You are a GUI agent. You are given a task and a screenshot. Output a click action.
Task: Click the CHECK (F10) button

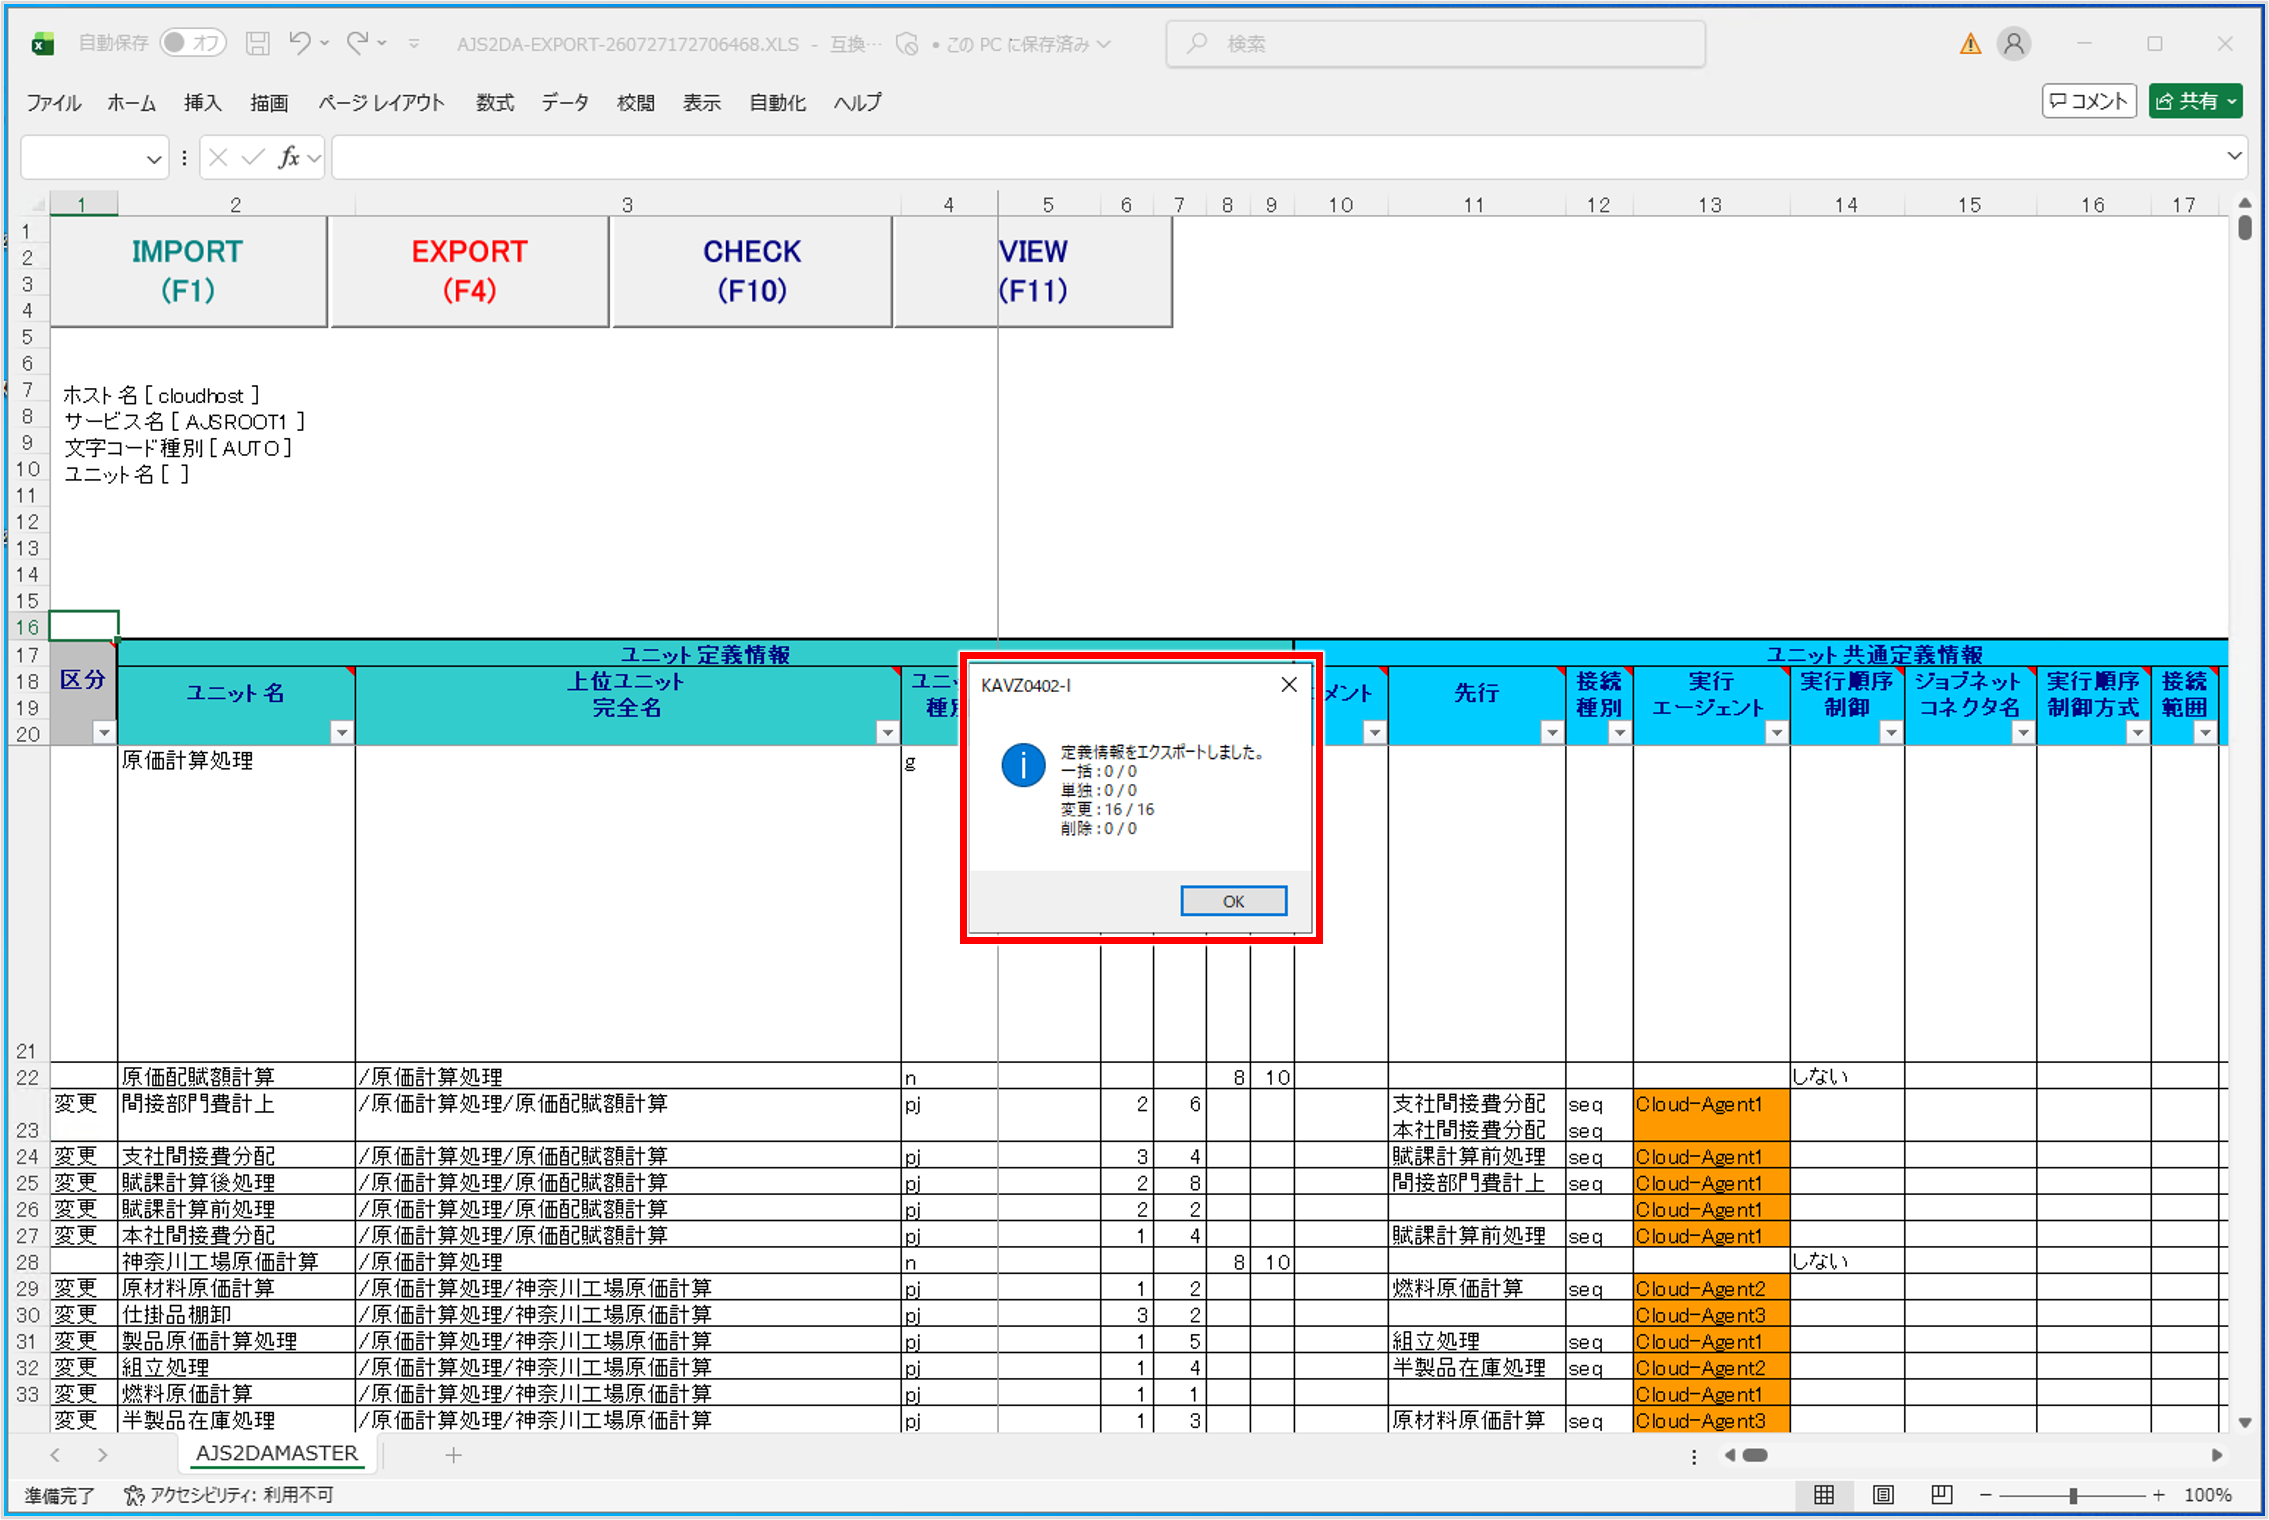(x=752, y=271)
